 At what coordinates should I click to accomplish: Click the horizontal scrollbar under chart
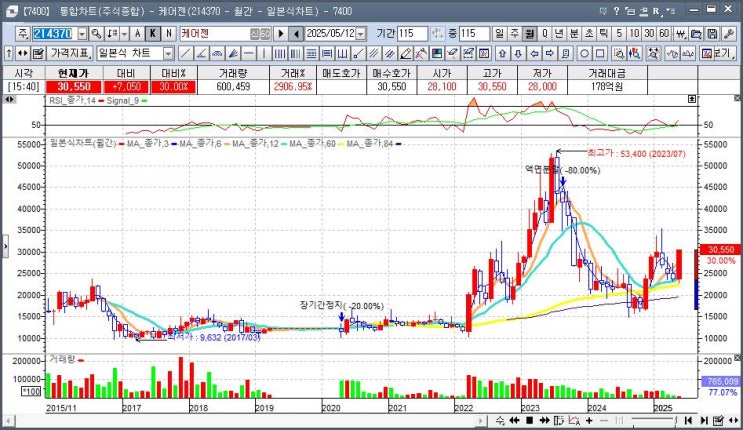[245, 420]
